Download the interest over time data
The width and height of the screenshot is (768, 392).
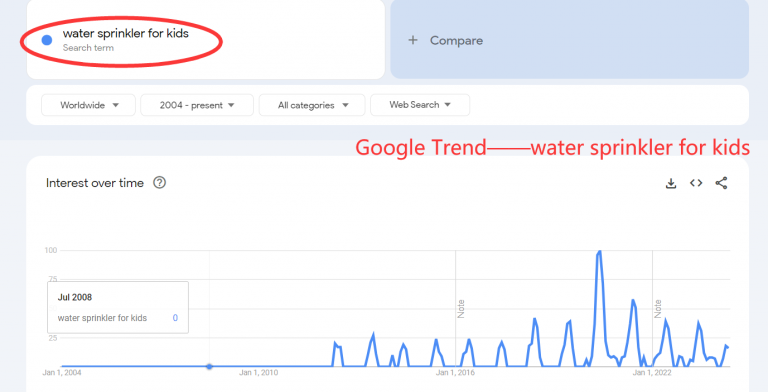pyautogui.click(x=671, y=183)
